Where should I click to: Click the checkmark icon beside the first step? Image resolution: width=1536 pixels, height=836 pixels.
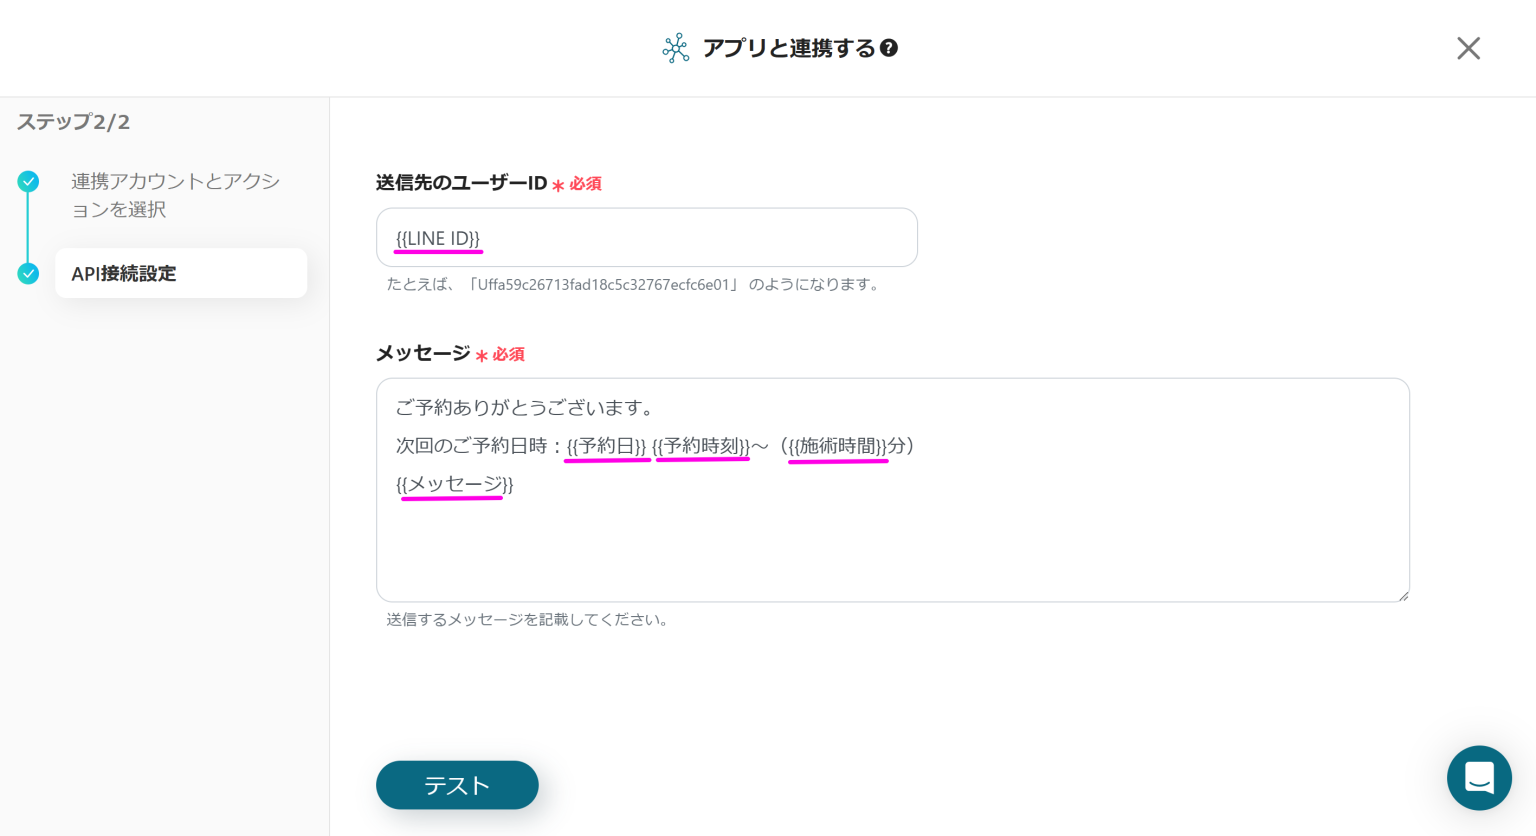28,182
